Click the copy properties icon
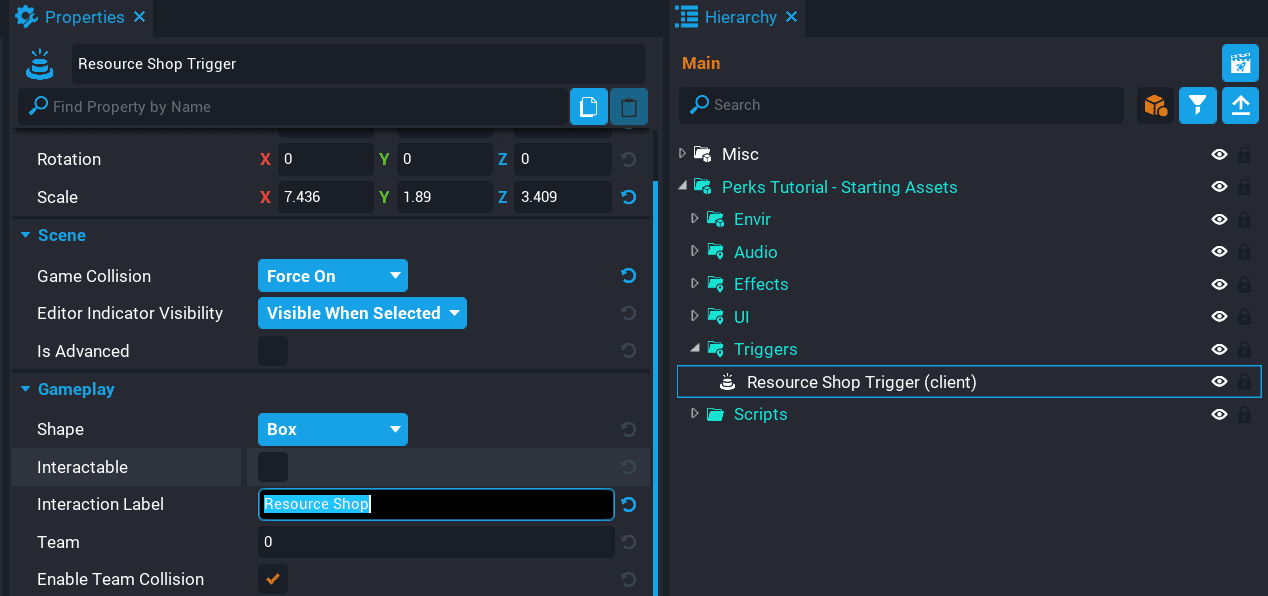The height and width of the screenshot is (596, 1268). coord(589,107)
